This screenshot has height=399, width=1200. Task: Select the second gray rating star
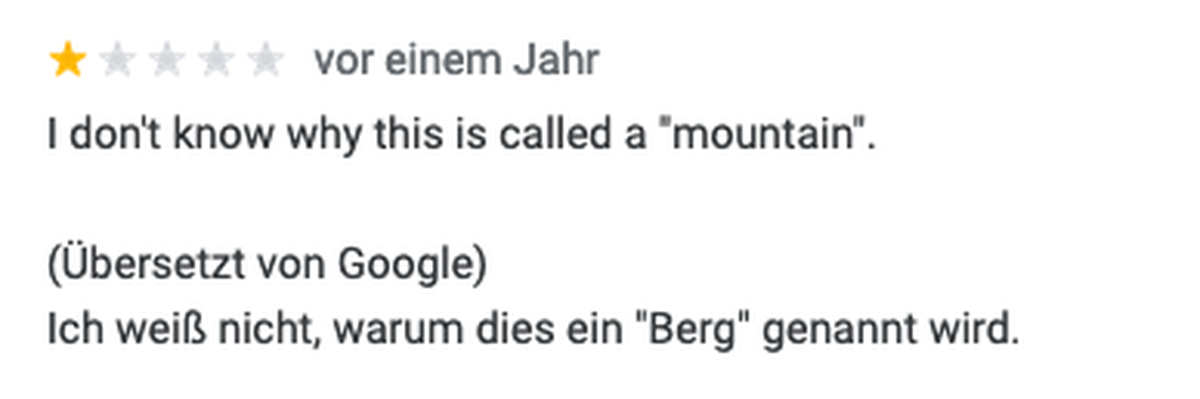point(118,62)
